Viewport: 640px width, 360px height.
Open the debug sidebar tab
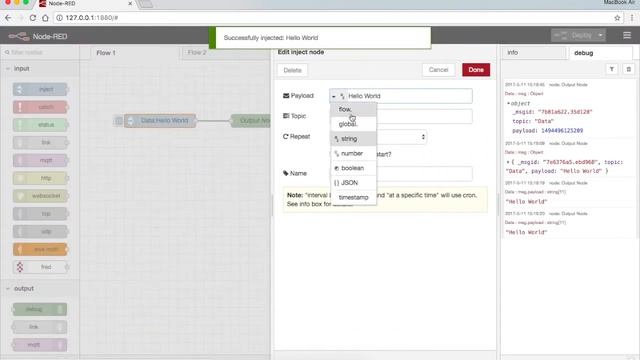coord(600,53)
